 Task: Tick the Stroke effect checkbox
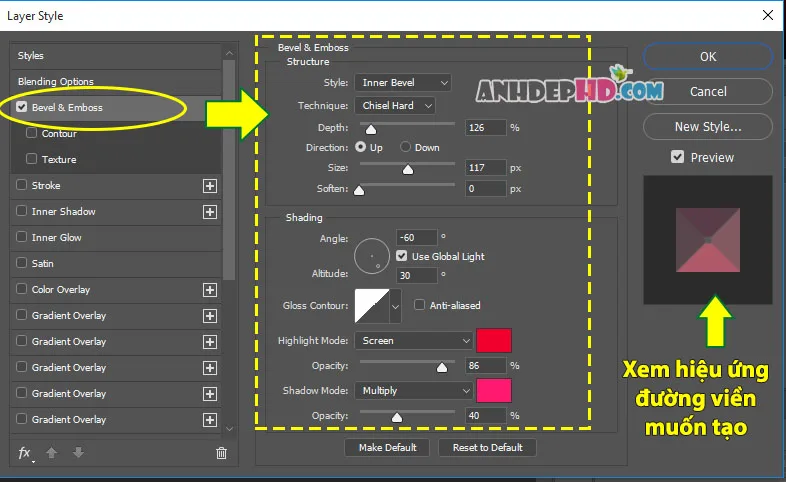coord(22,185)
